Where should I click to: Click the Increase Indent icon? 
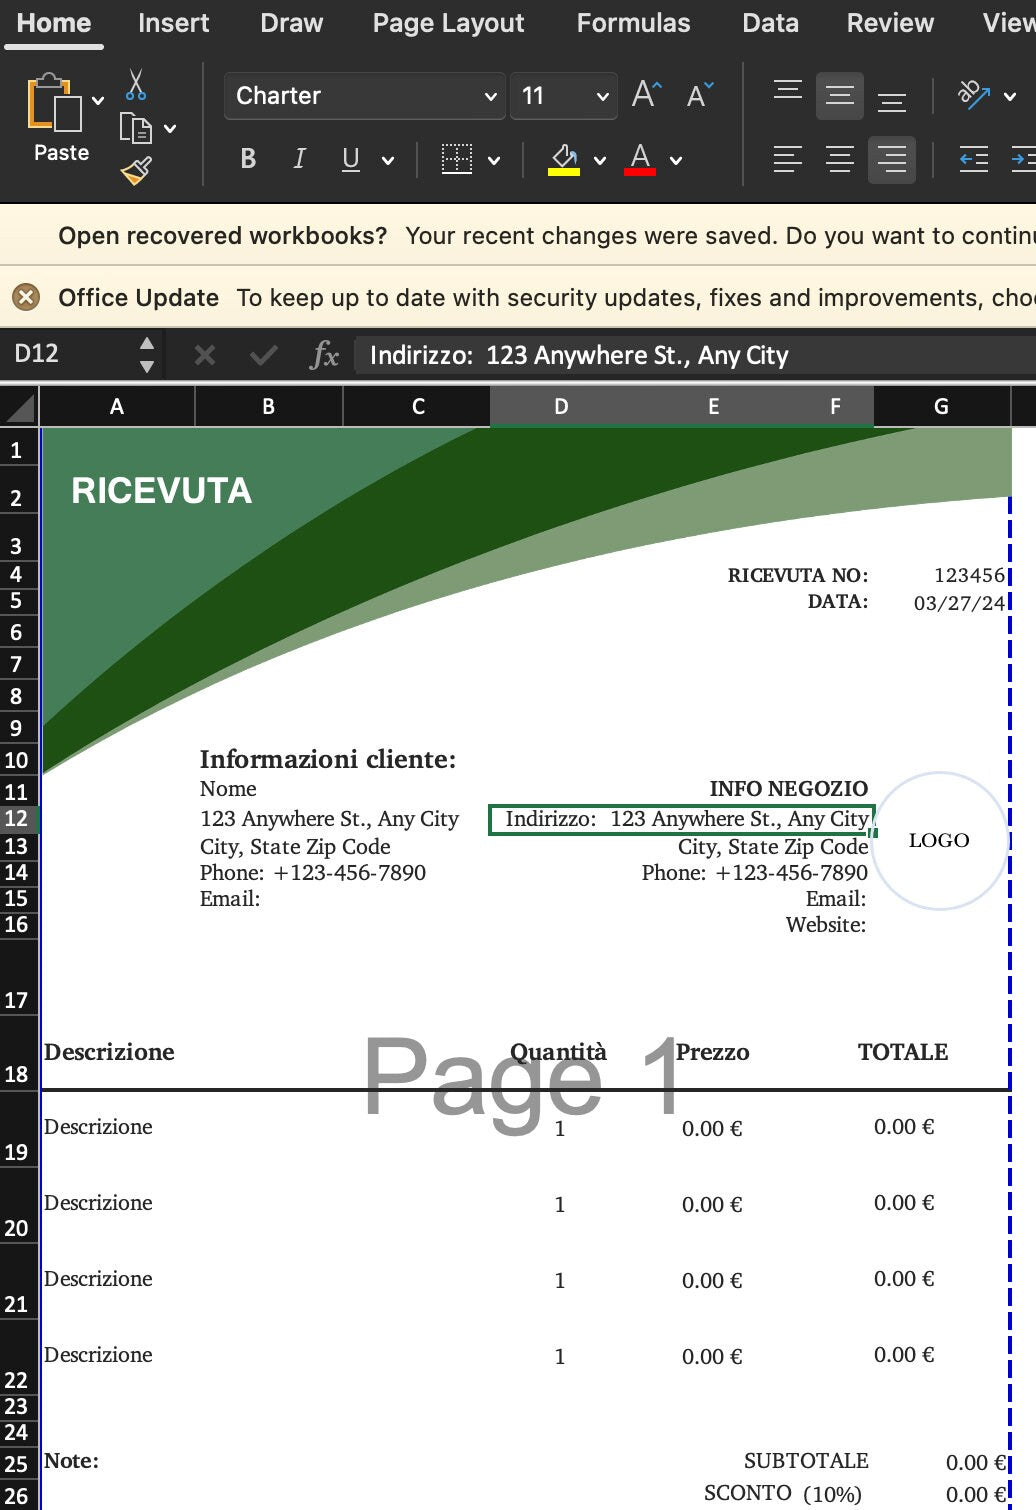(1023, 159)
